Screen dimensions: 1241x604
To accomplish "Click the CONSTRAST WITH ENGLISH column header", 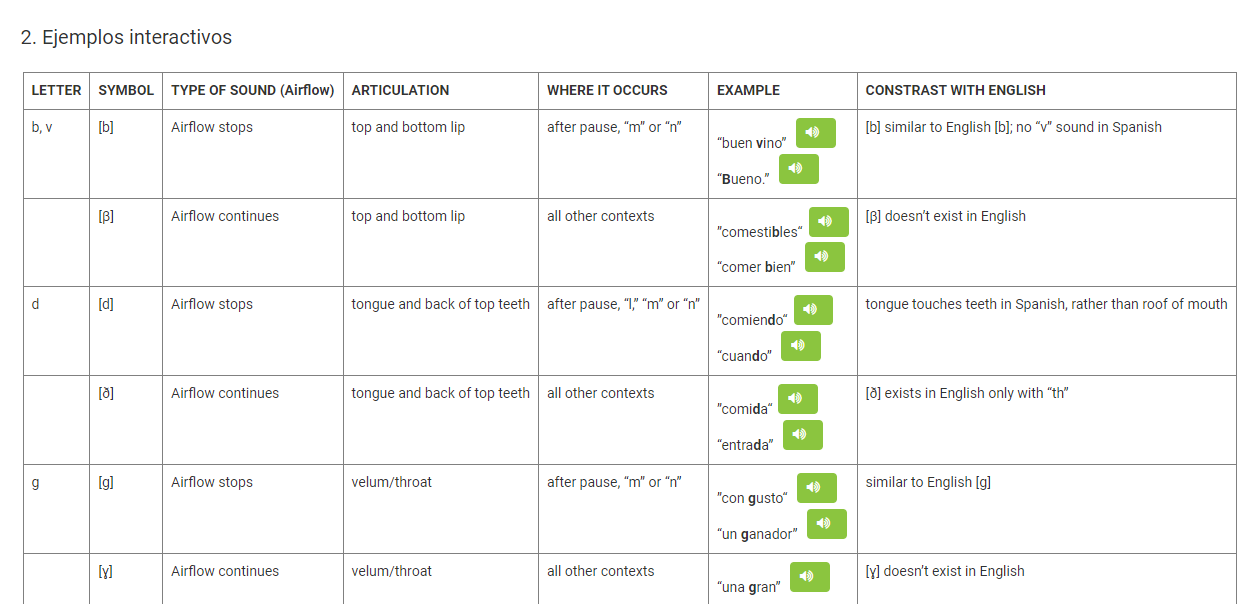I will [955, 90].
